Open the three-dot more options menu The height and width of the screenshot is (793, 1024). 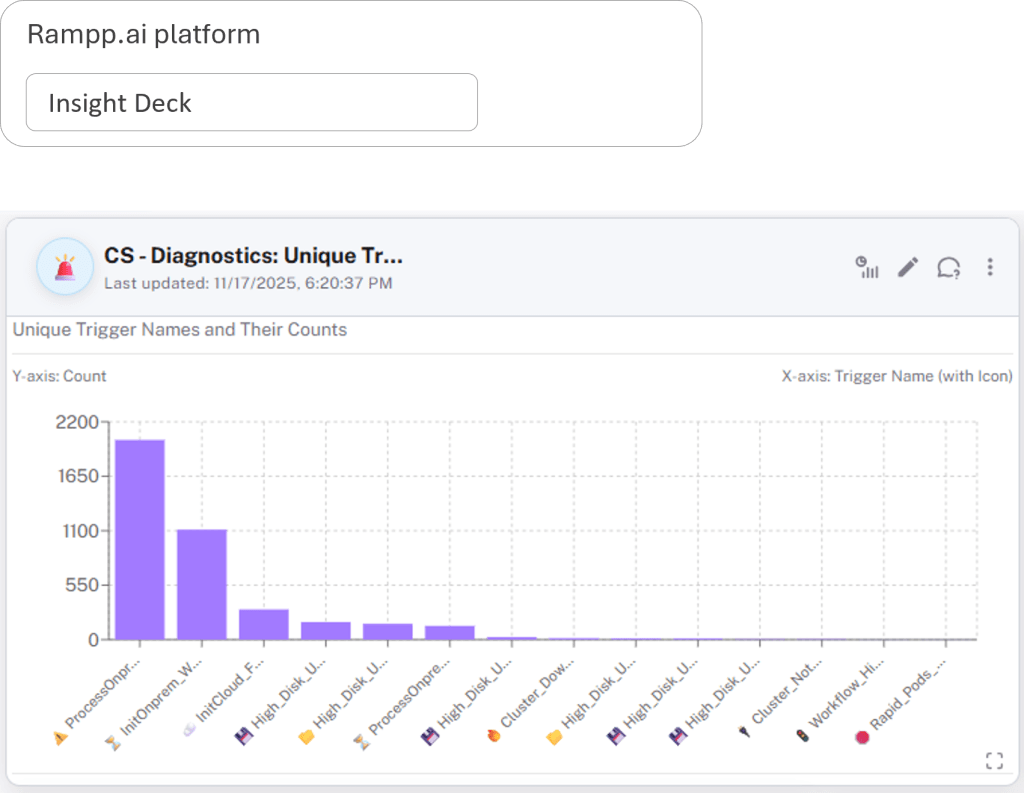990,267
